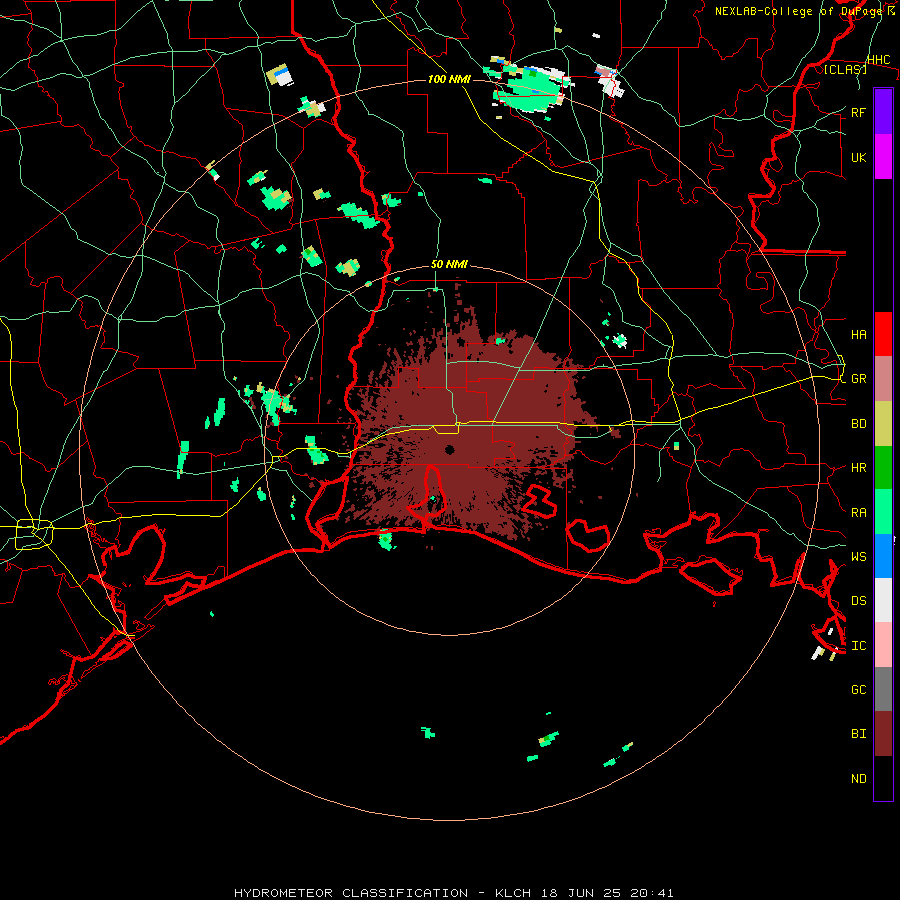Click the BI legend label
The image size is (900, 900).
pos(859,734)
